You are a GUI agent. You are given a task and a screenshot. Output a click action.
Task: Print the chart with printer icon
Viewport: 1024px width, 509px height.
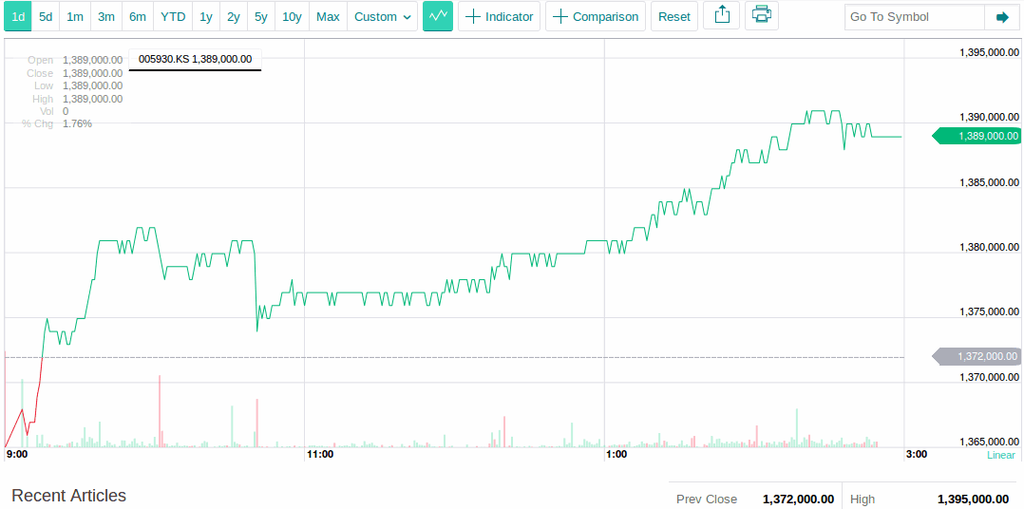point(762,16)
